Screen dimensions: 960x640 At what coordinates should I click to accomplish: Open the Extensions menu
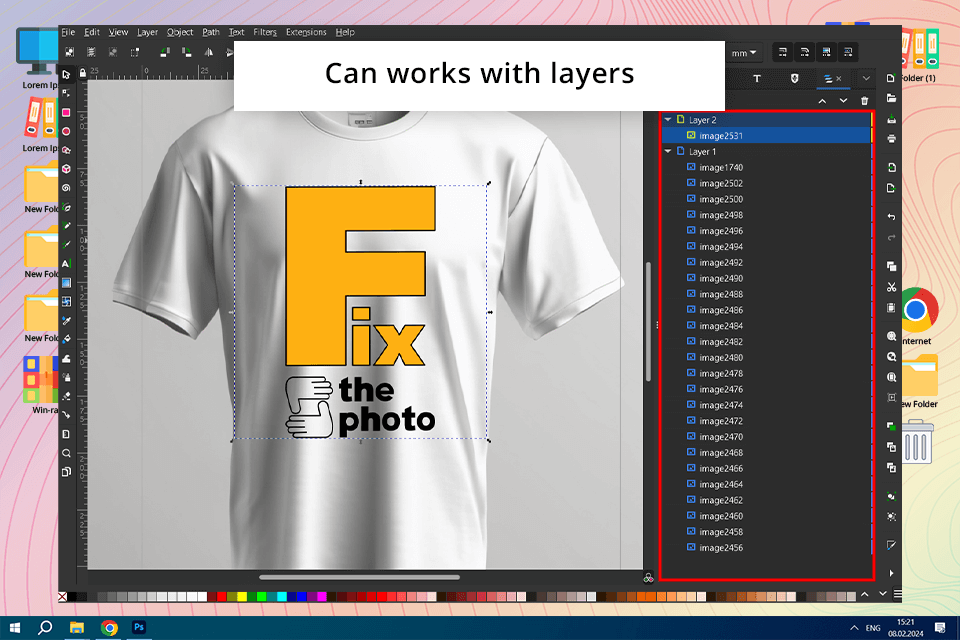tap(306, 32)
